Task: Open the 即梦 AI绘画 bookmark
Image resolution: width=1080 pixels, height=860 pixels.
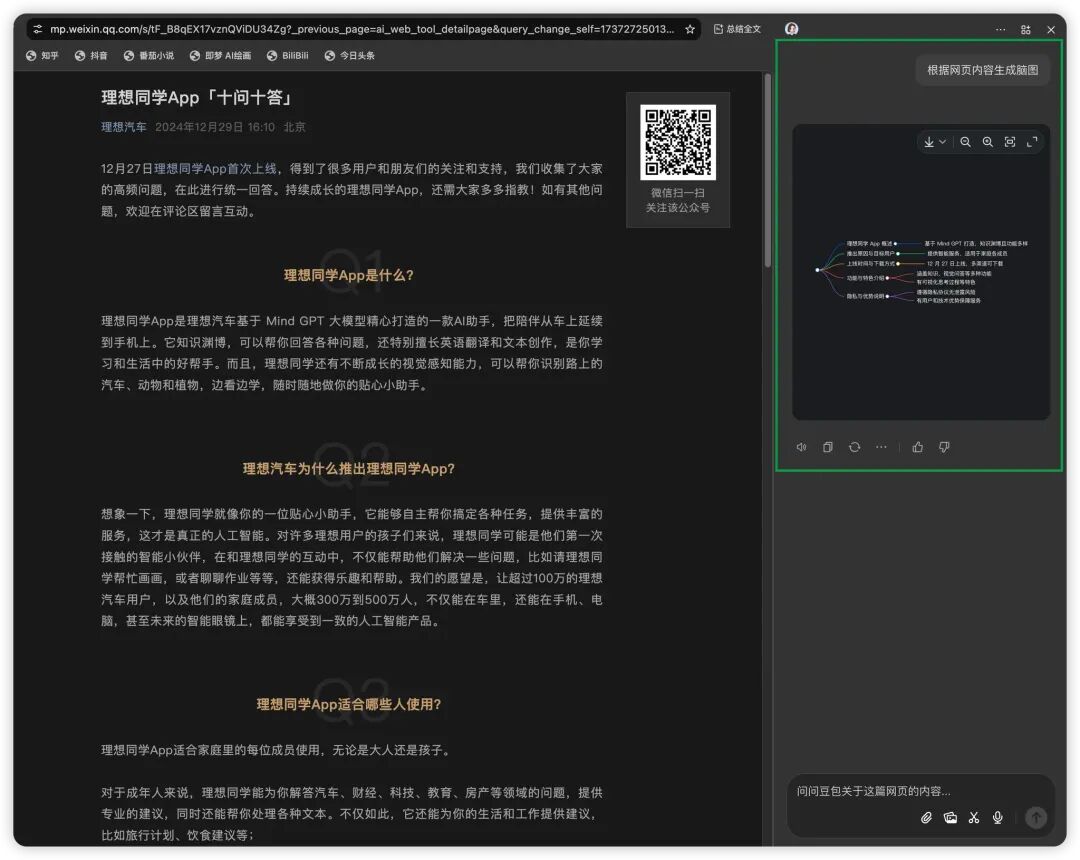Action: [220, 56]
